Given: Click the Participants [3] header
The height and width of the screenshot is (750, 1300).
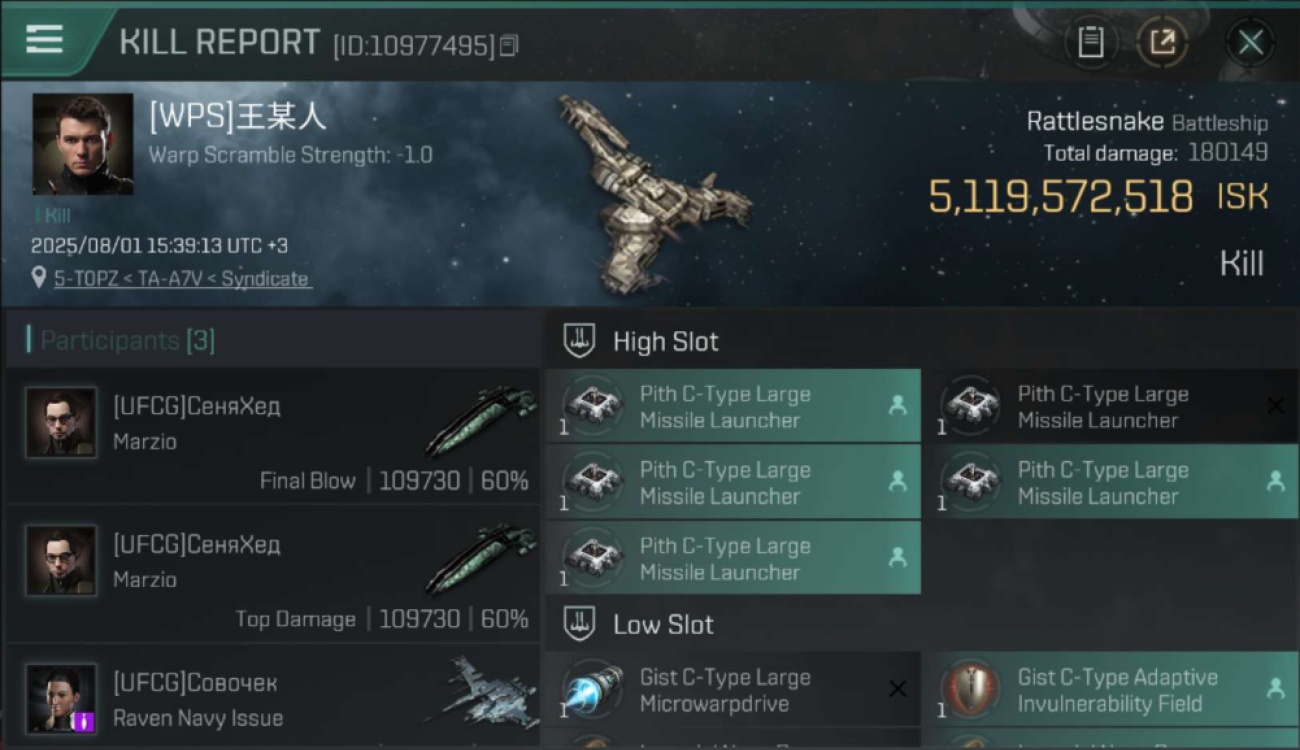Looking at the screenshot, I should pos(128,341).
